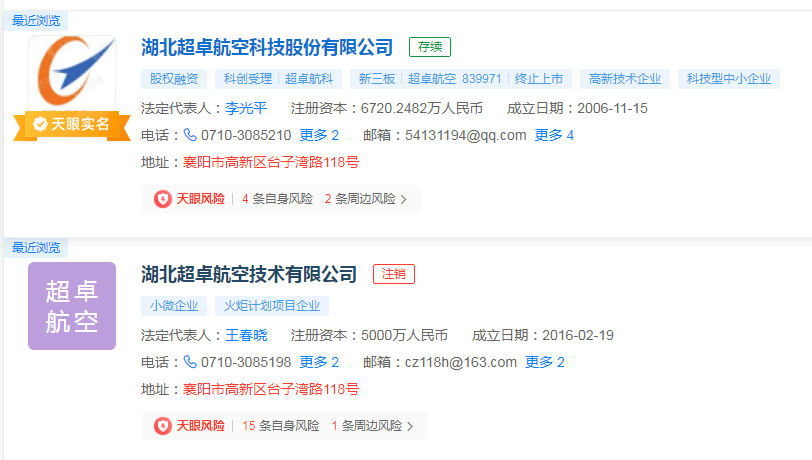Viewport: 812px width, 460px height.
Task: Select the 火炬计划项目企业 tag
Action: point(271,306)
